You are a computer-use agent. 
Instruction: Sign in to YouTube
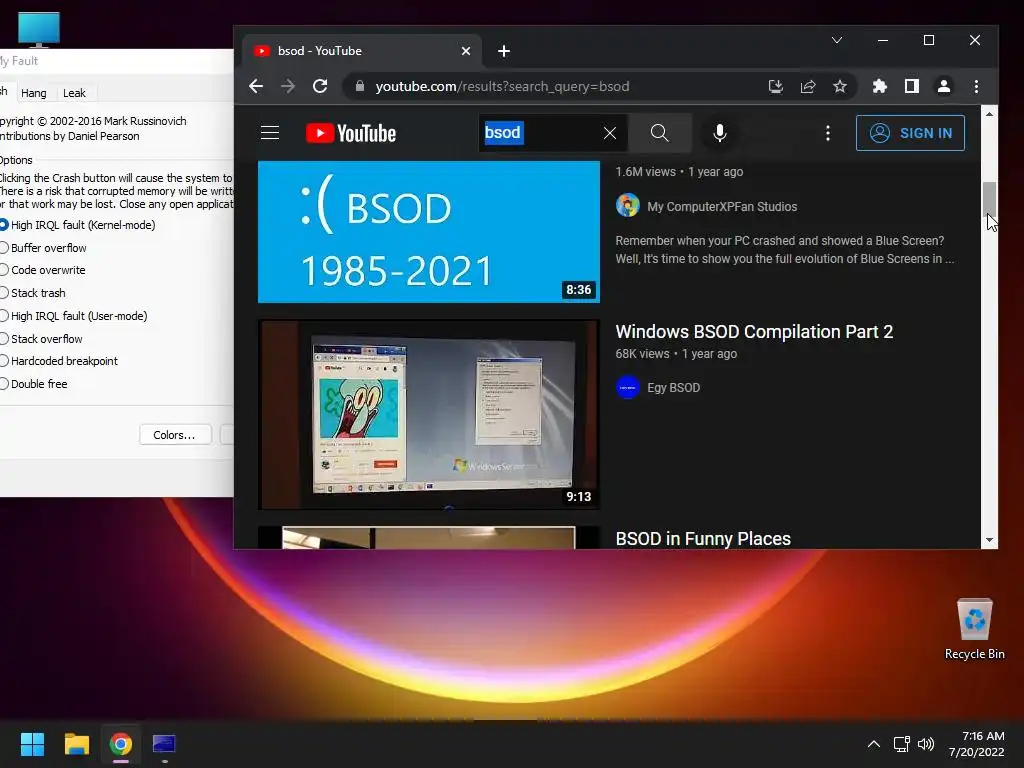coord(910,133)
